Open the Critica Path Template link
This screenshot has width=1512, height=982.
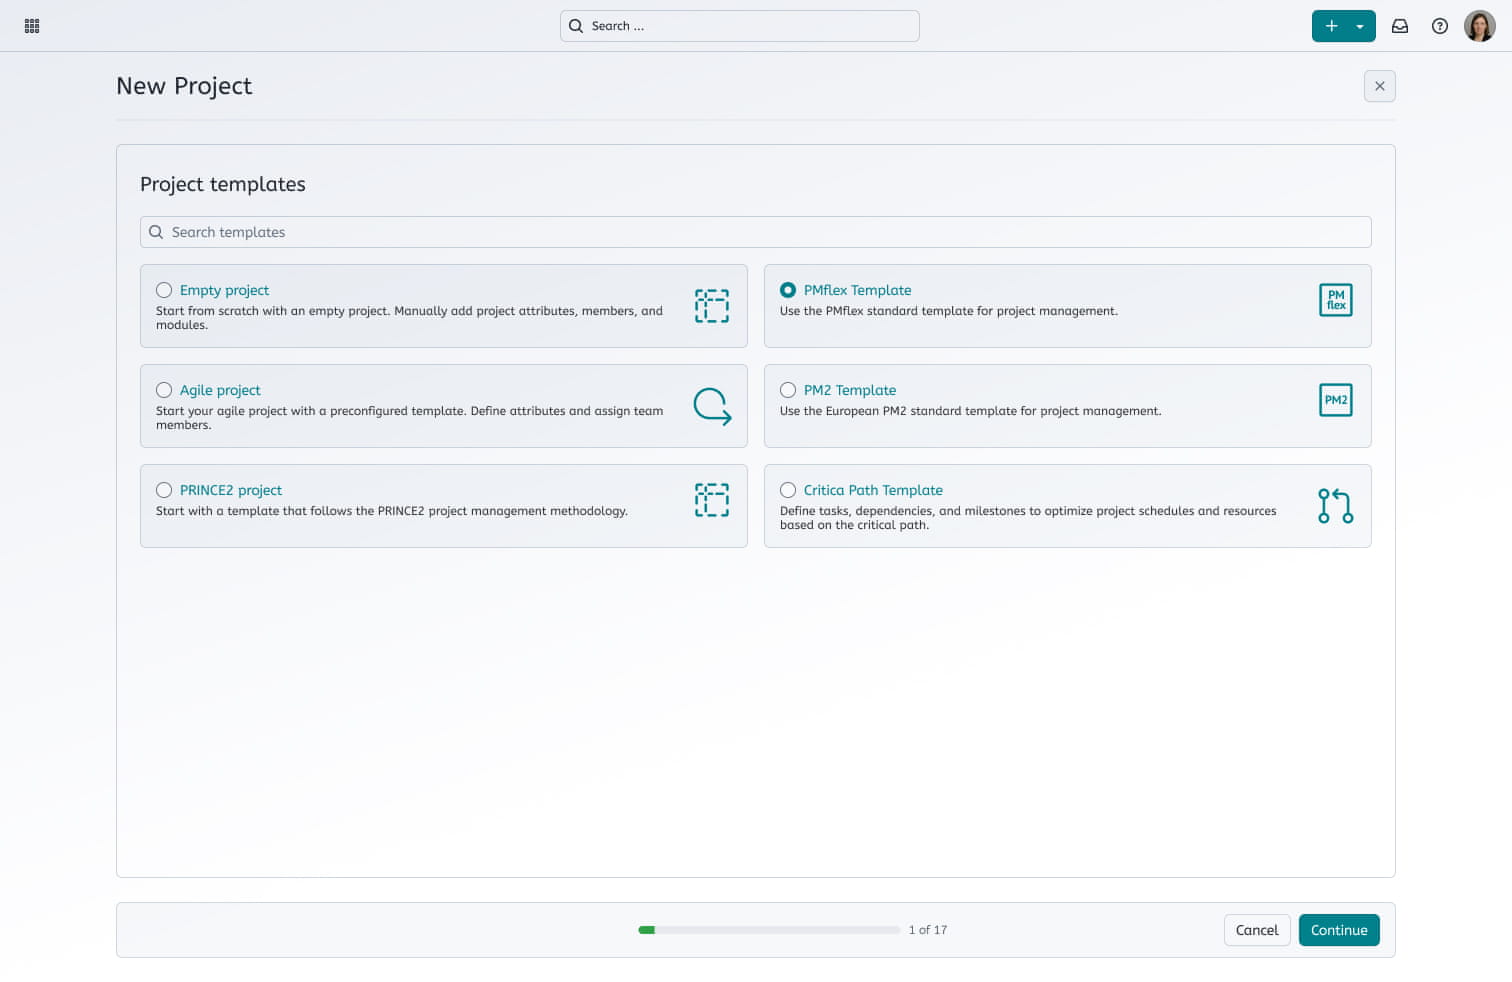click(x=871, y=490)
